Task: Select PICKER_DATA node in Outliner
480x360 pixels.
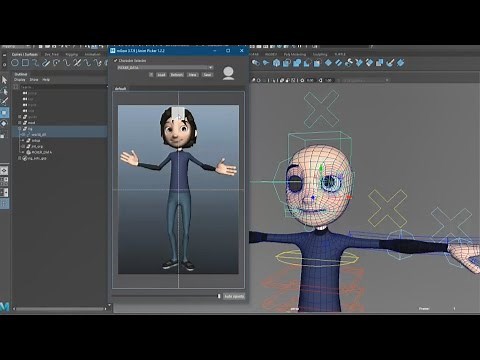Action: coord(42,152)
